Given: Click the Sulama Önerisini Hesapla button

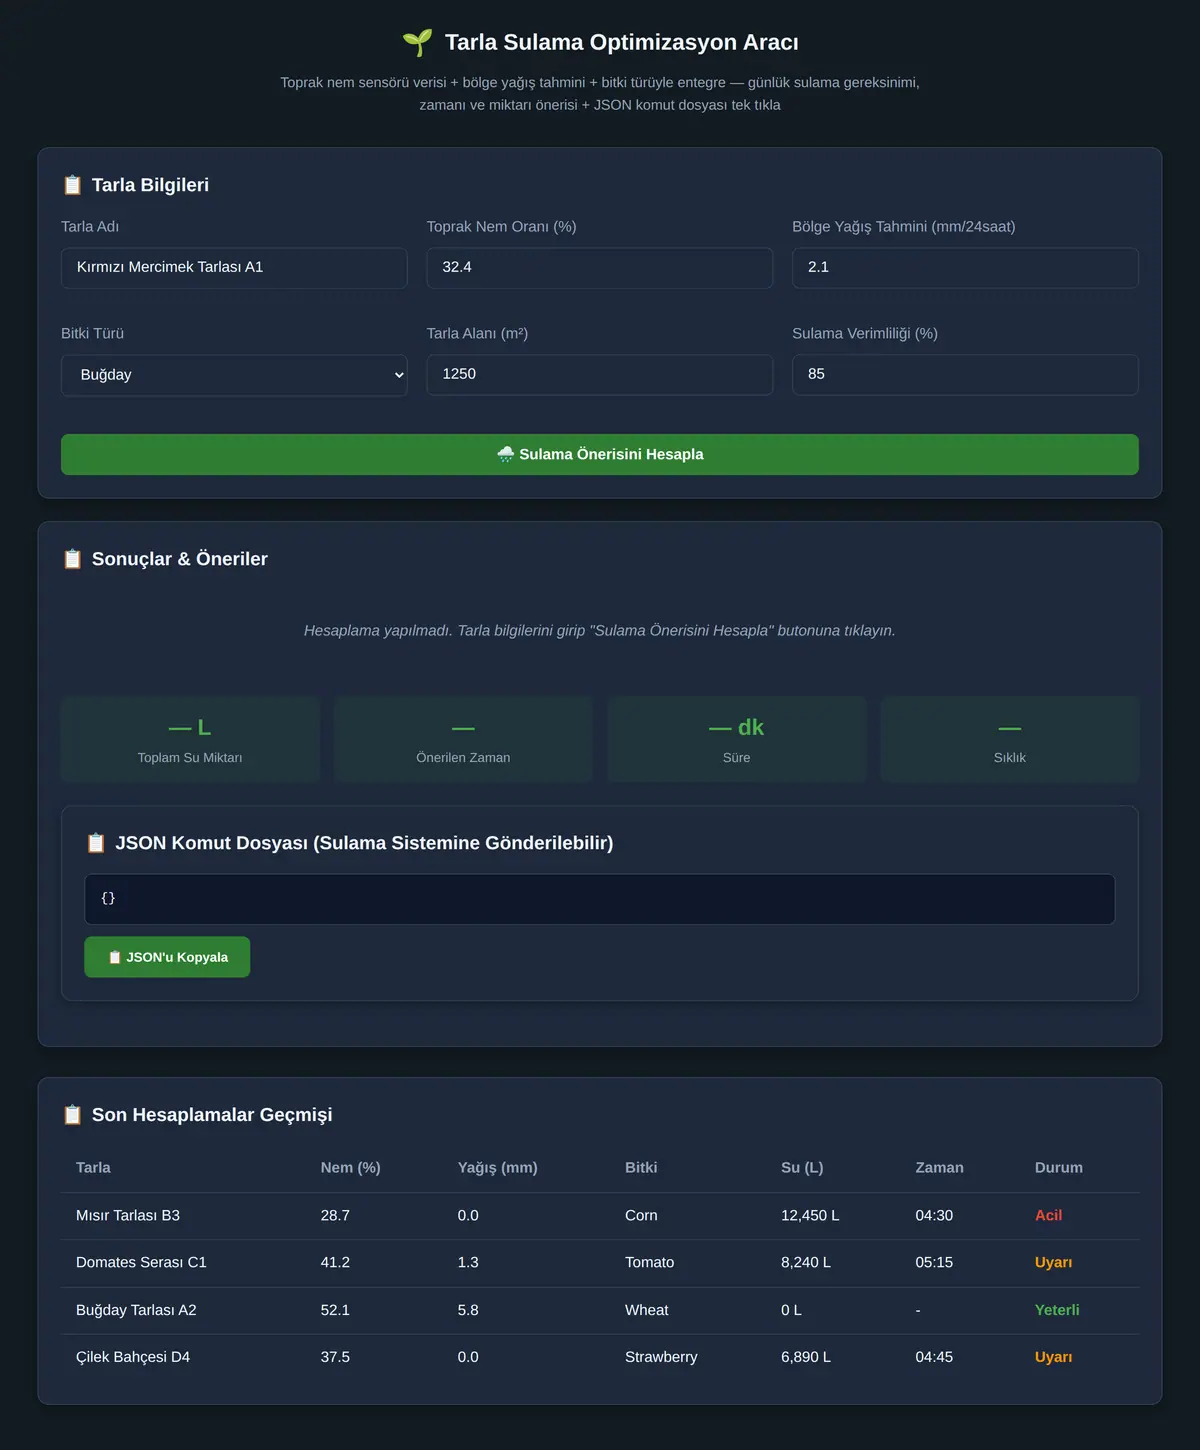Looking at the screenshot, I should [600, 454].
